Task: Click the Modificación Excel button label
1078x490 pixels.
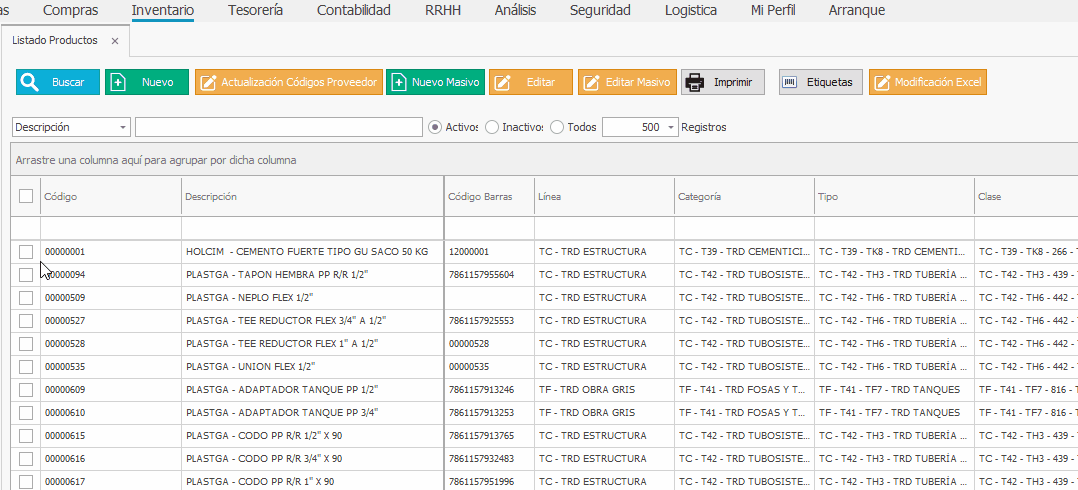Action: click(938, 82)
